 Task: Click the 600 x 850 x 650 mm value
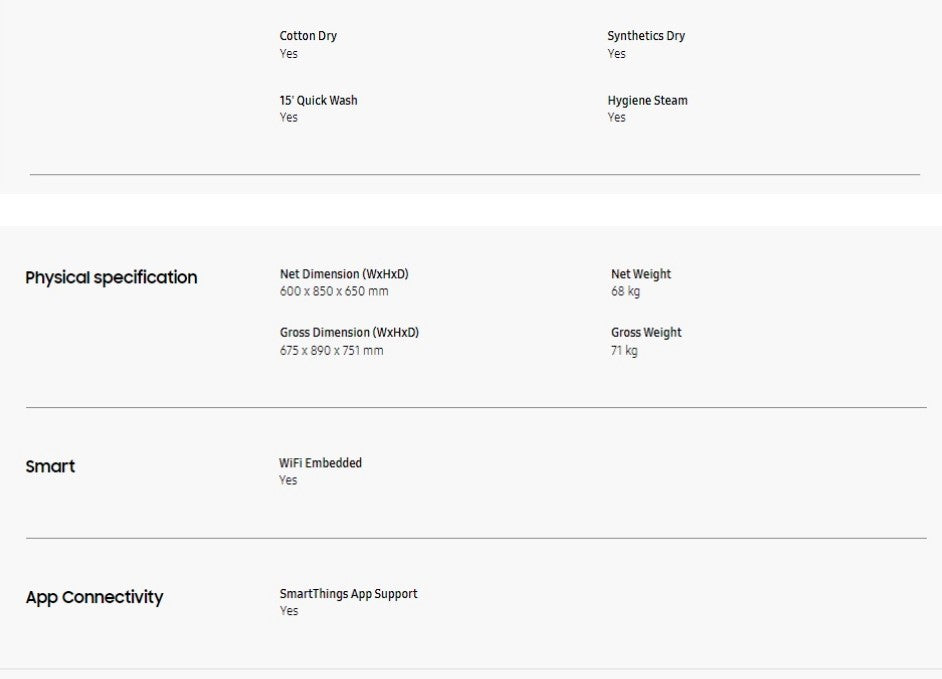(x=334, y=292)
